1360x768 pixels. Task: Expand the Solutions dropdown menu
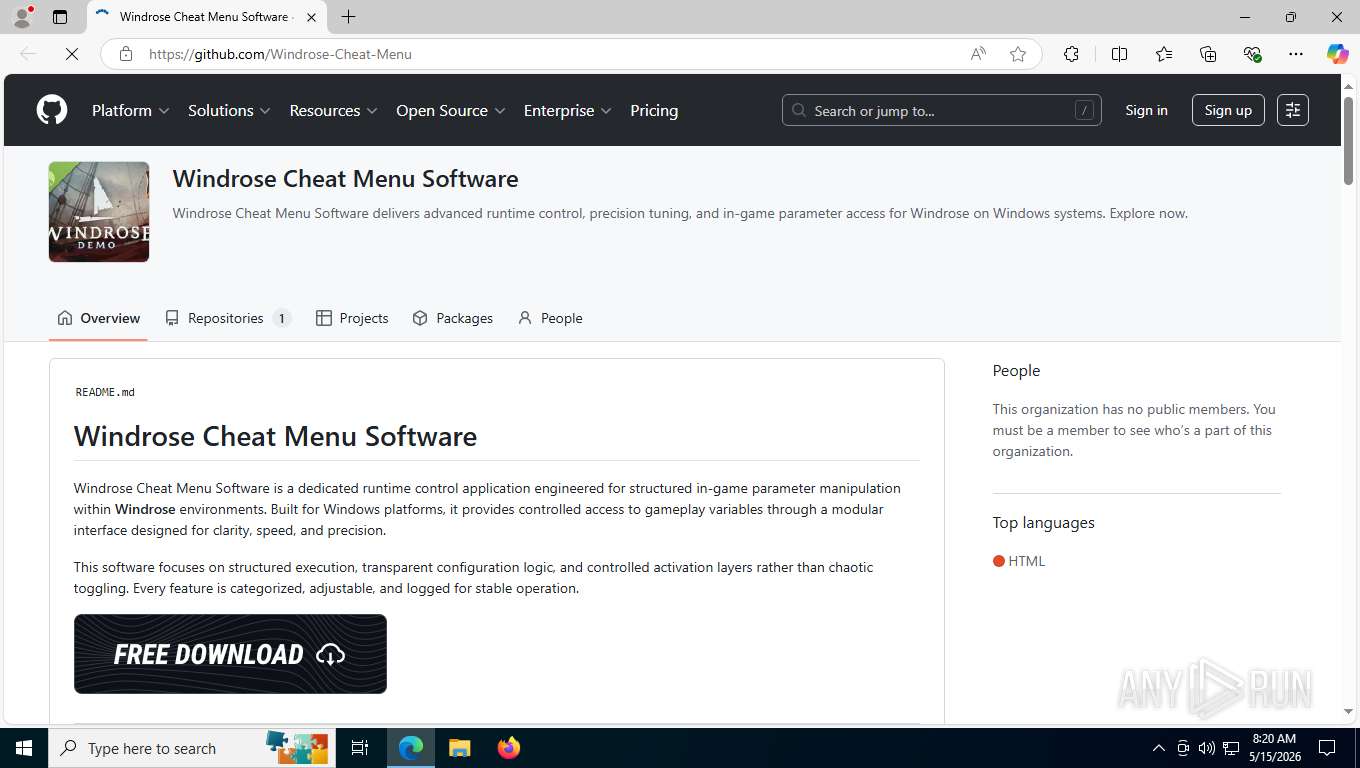229,110
